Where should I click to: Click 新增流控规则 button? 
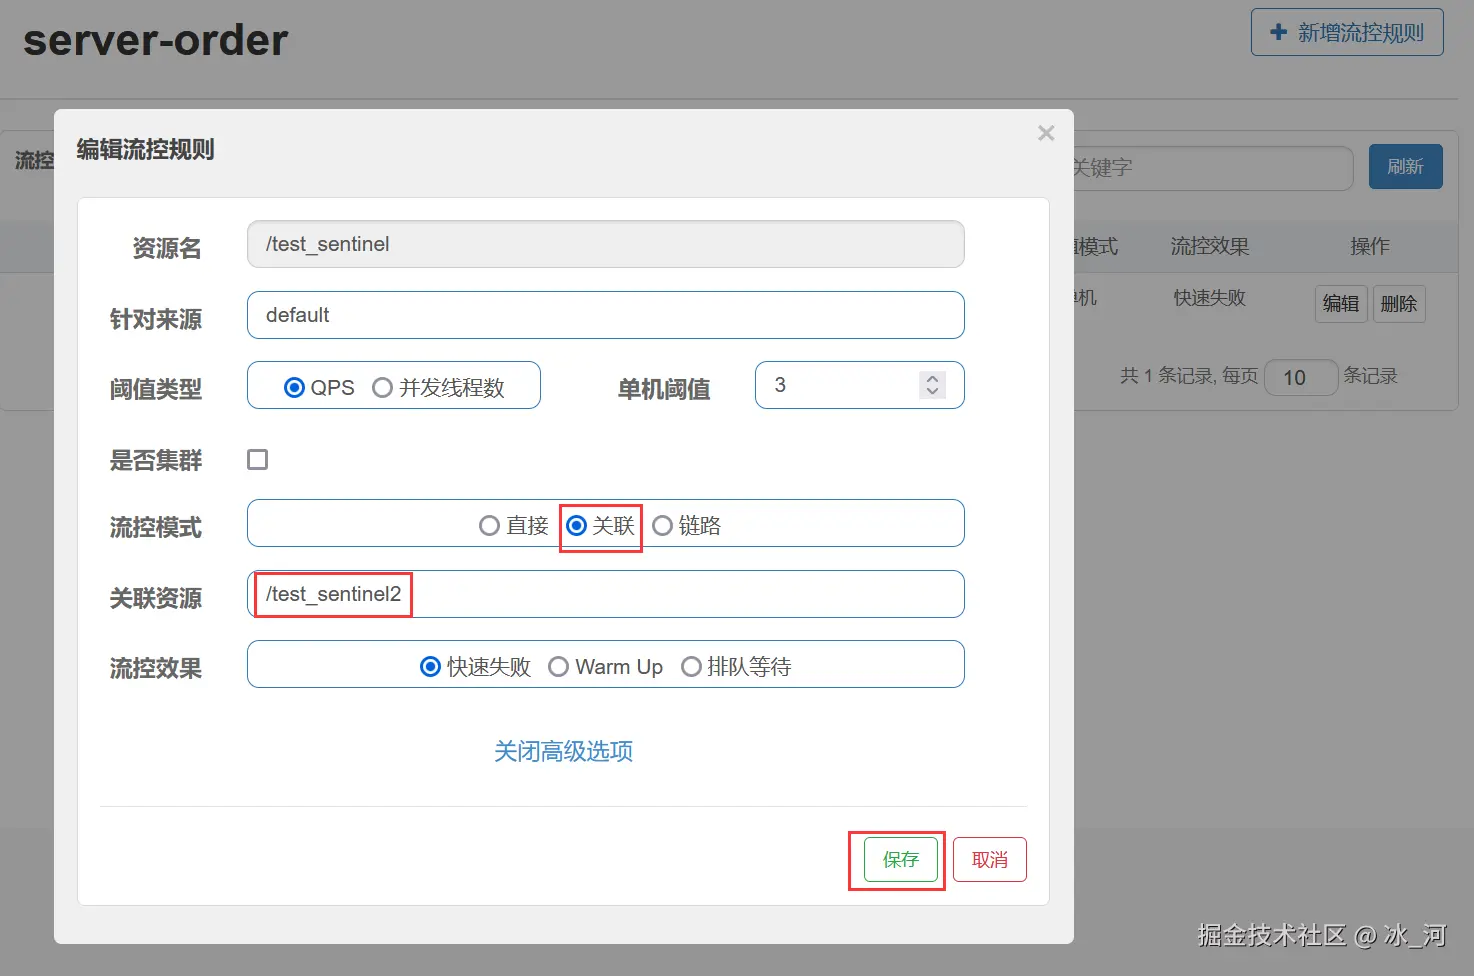click(x=1347, y=32)
